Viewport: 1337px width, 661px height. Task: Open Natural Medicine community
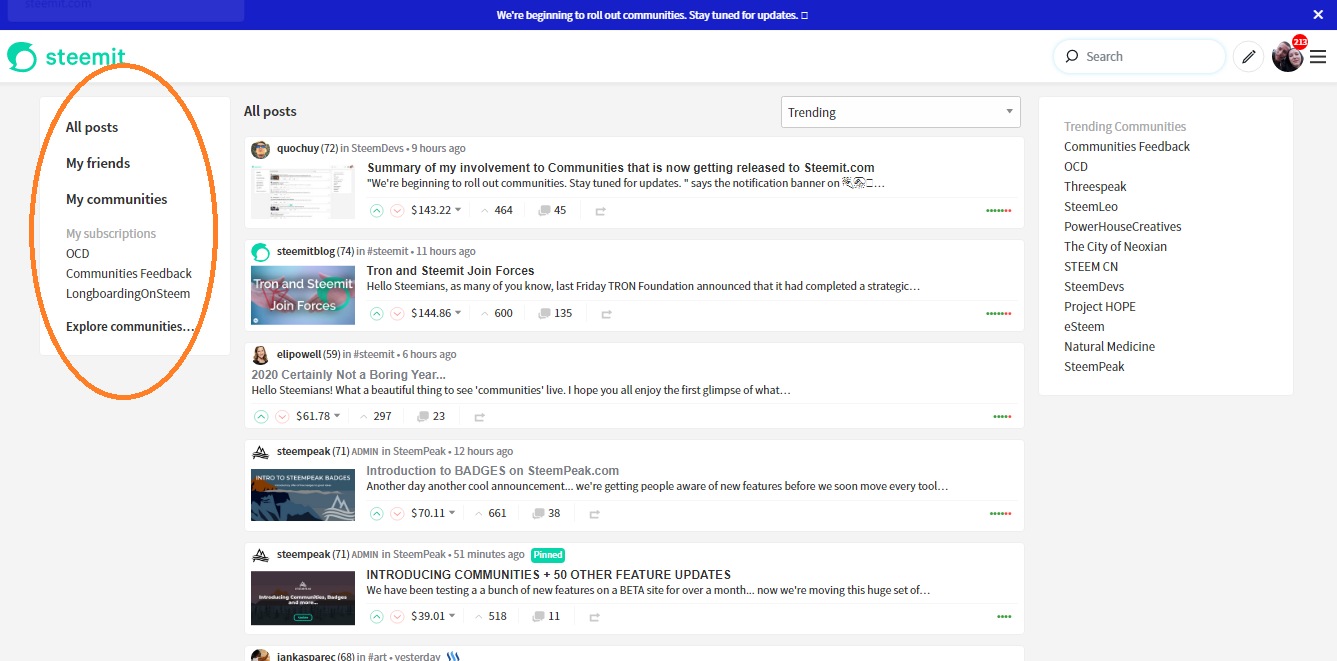1109,346
